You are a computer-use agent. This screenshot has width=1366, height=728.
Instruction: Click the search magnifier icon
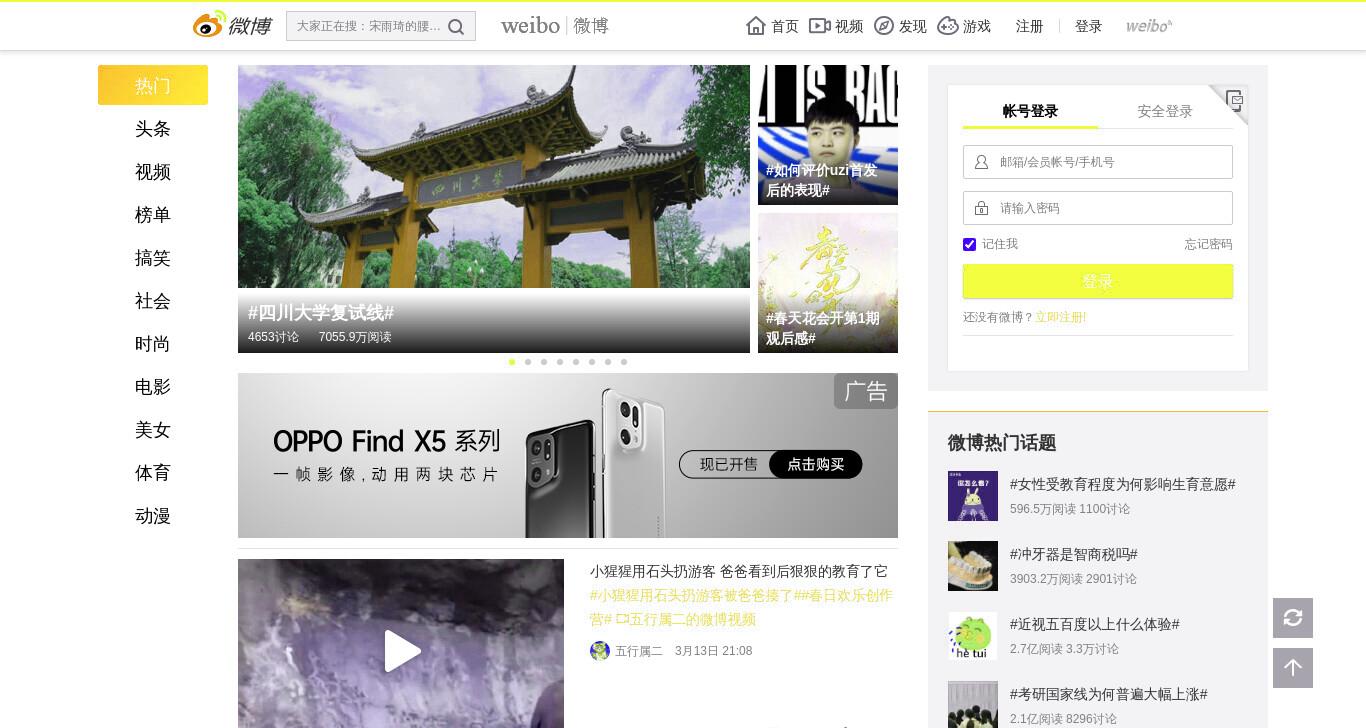[456, 27]
